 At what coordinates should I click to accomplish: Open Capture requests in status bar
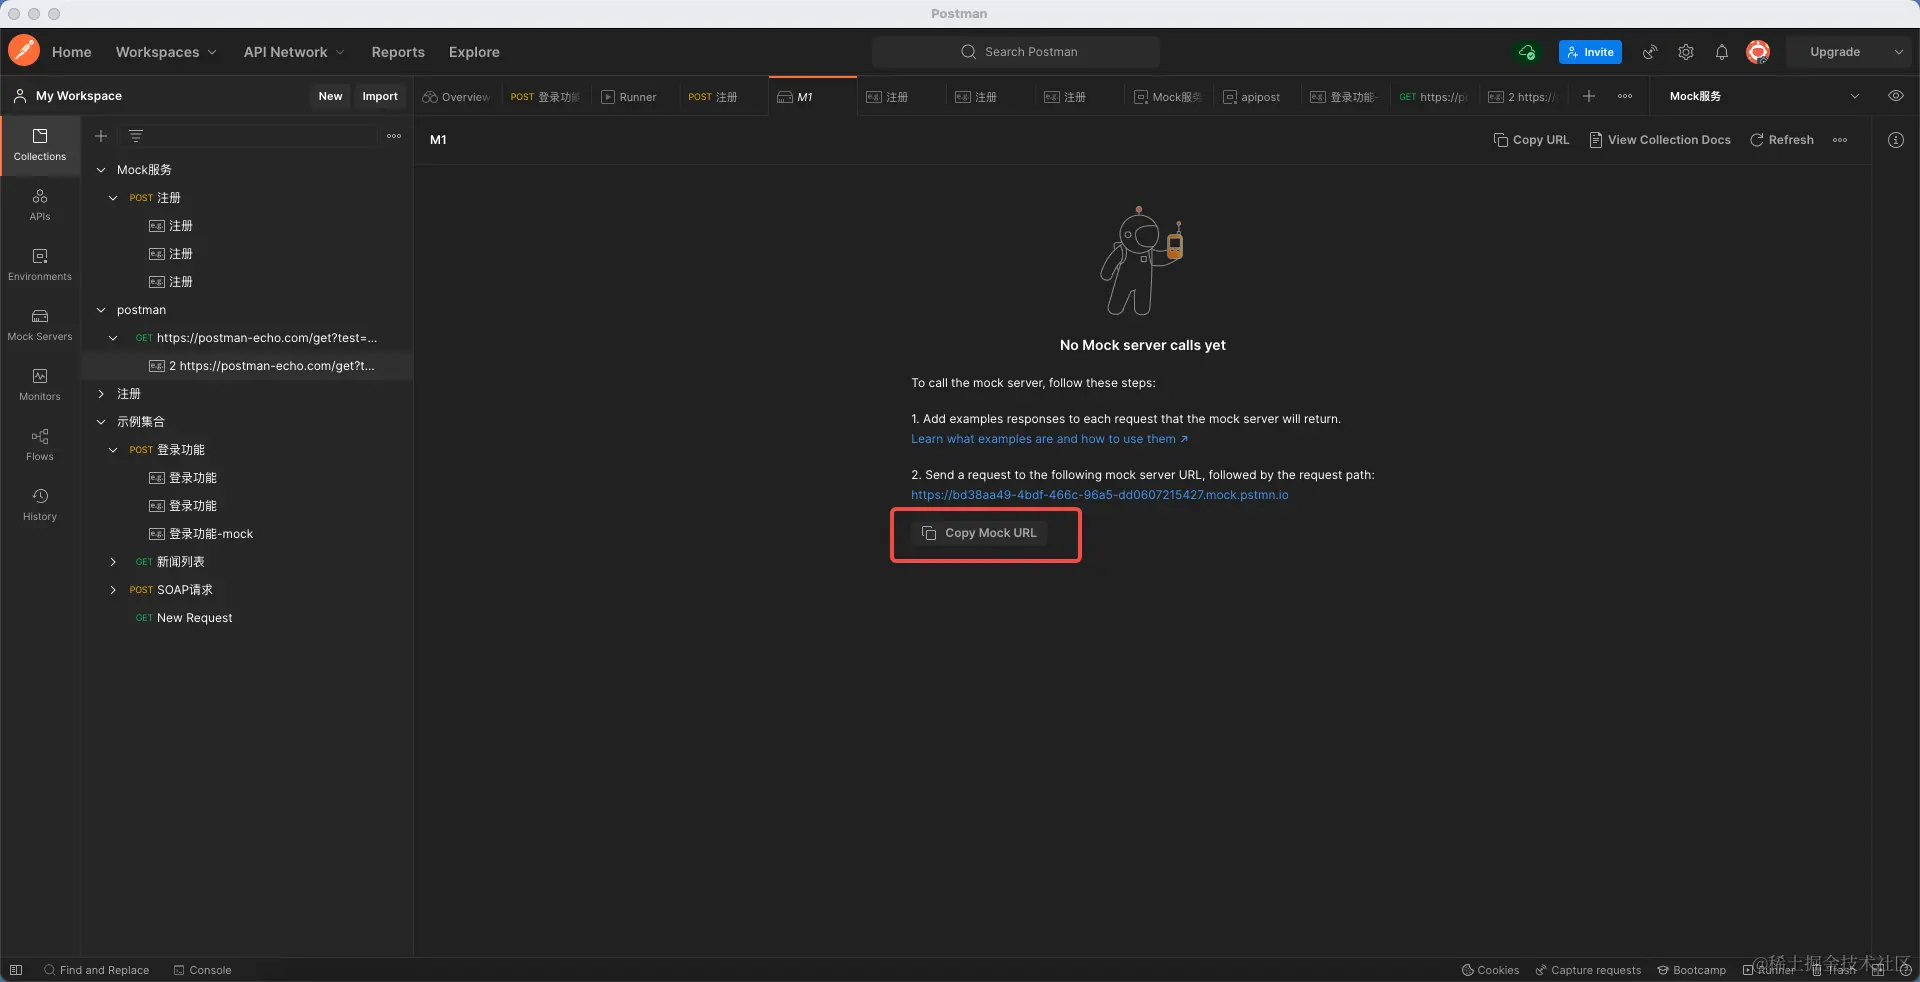[x=1588, y=970]
